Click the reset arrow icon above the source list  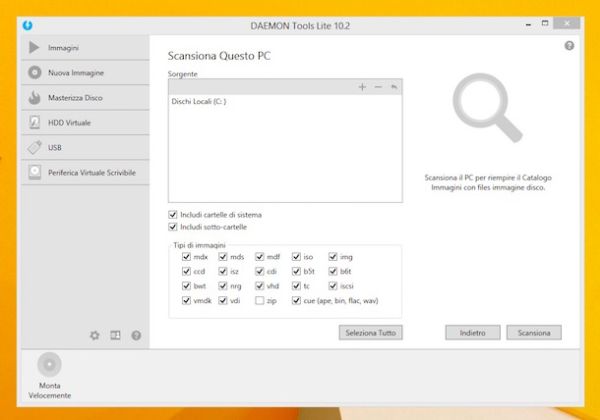(x=394, y=87)
